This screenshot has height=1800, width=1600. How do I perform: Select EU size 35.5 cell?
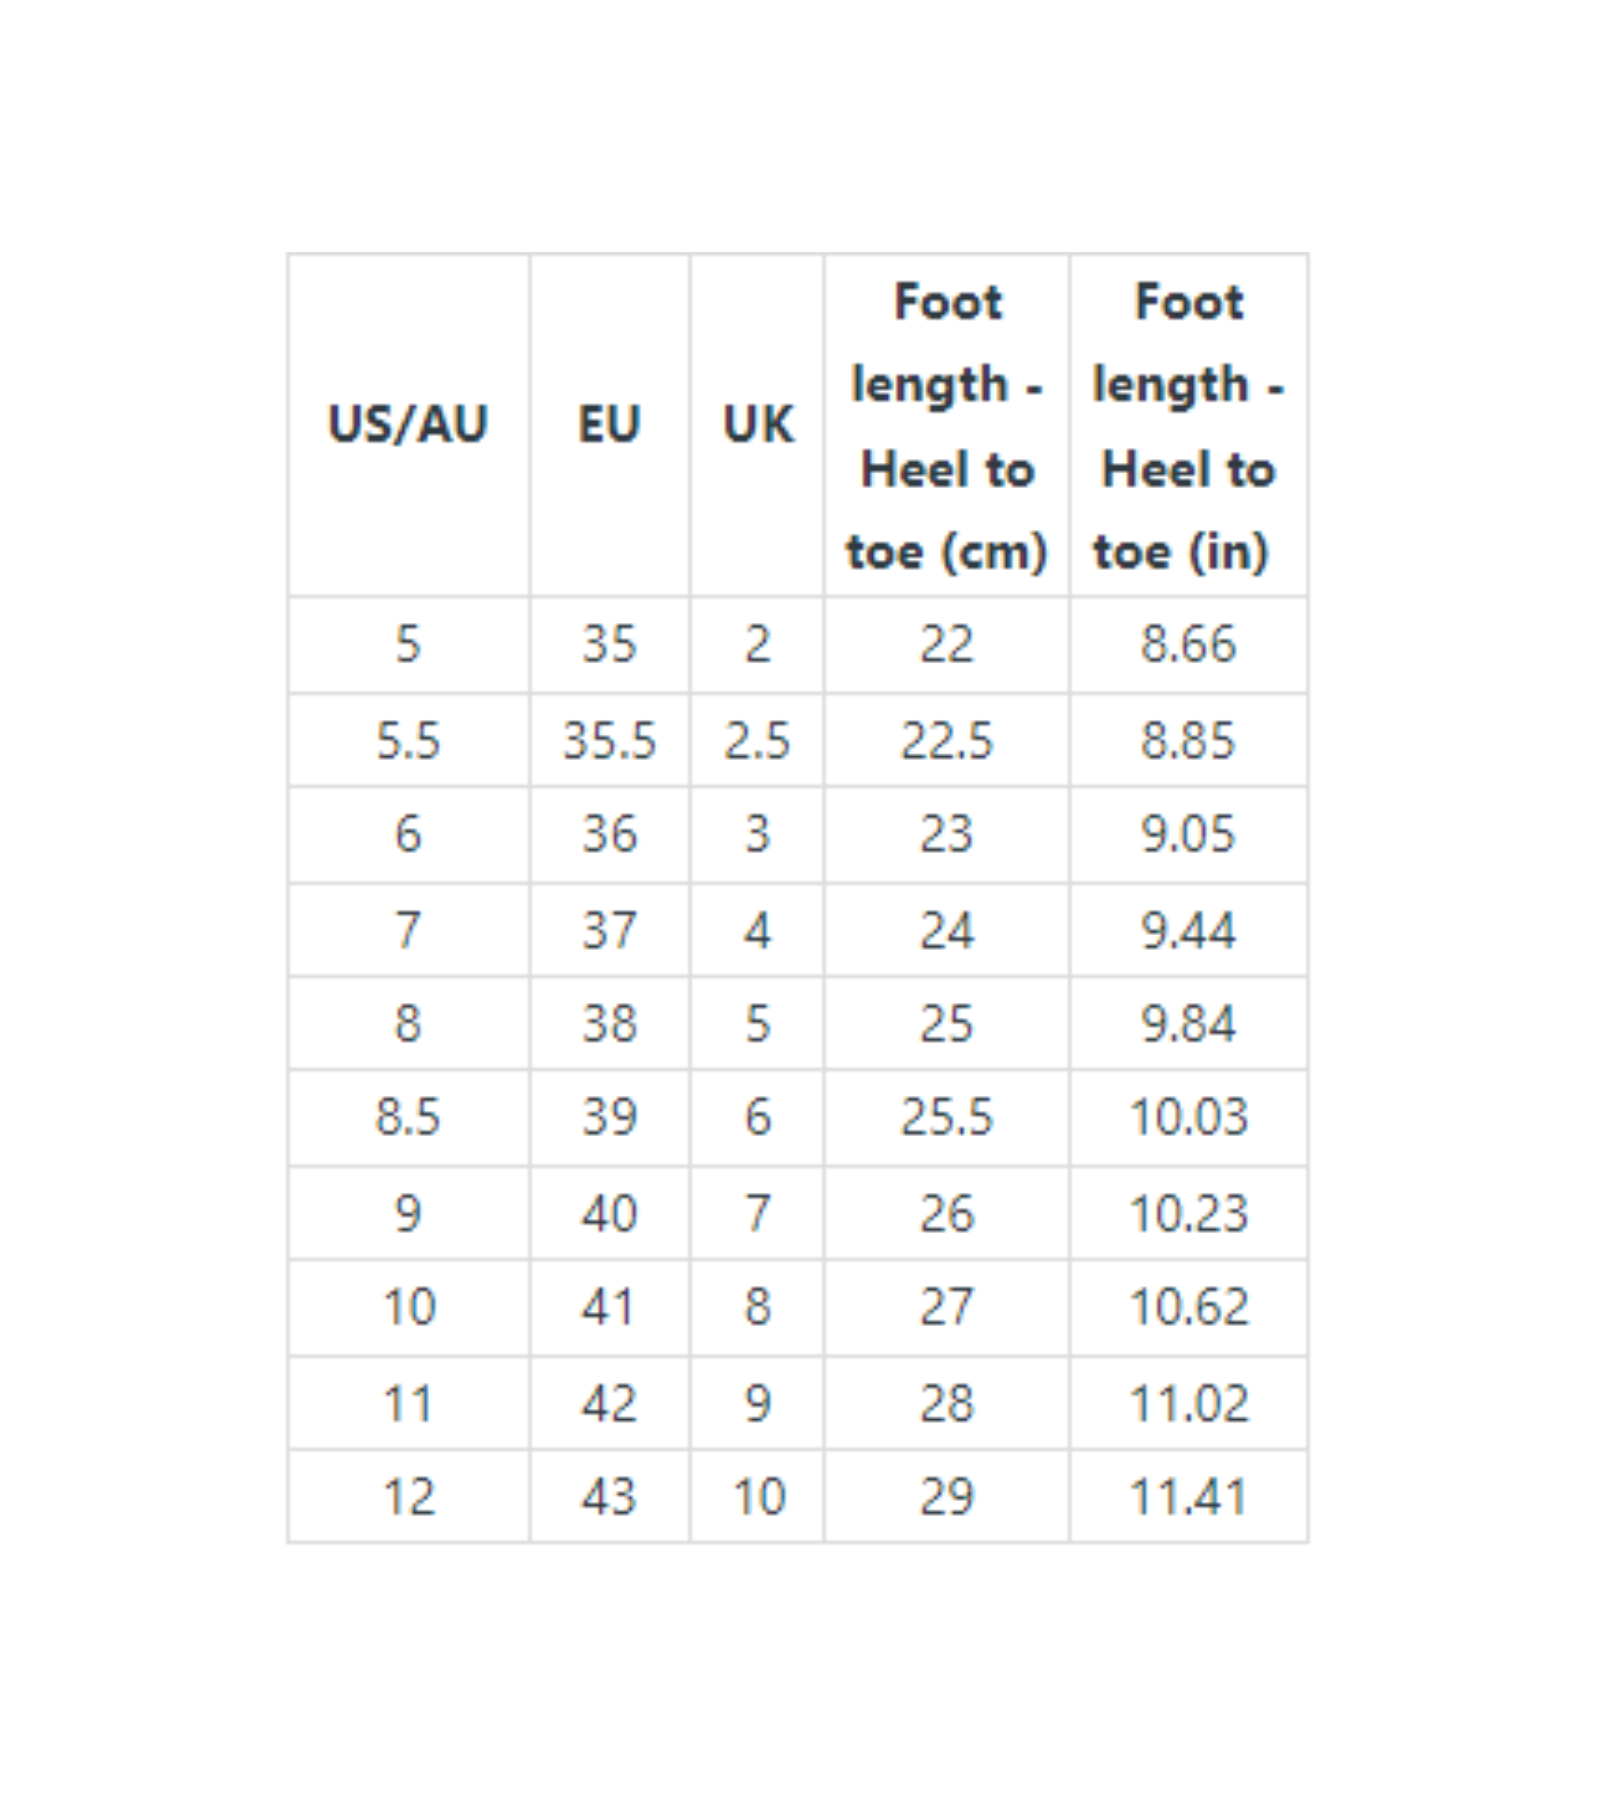609,741
